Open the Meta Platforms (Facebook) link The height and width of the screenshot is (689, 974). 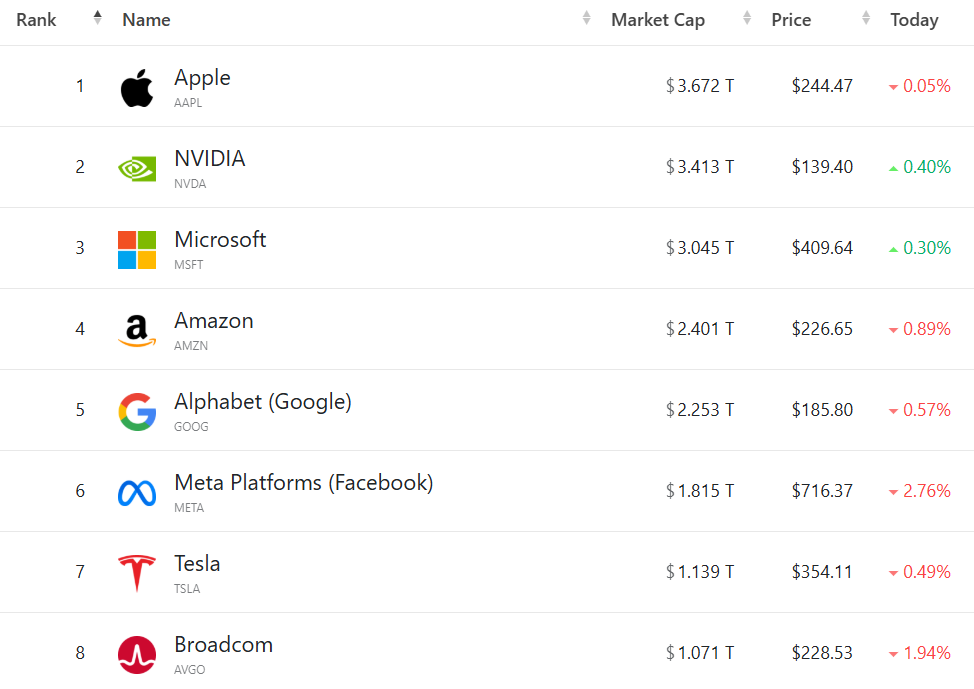(x=303, y=483)
